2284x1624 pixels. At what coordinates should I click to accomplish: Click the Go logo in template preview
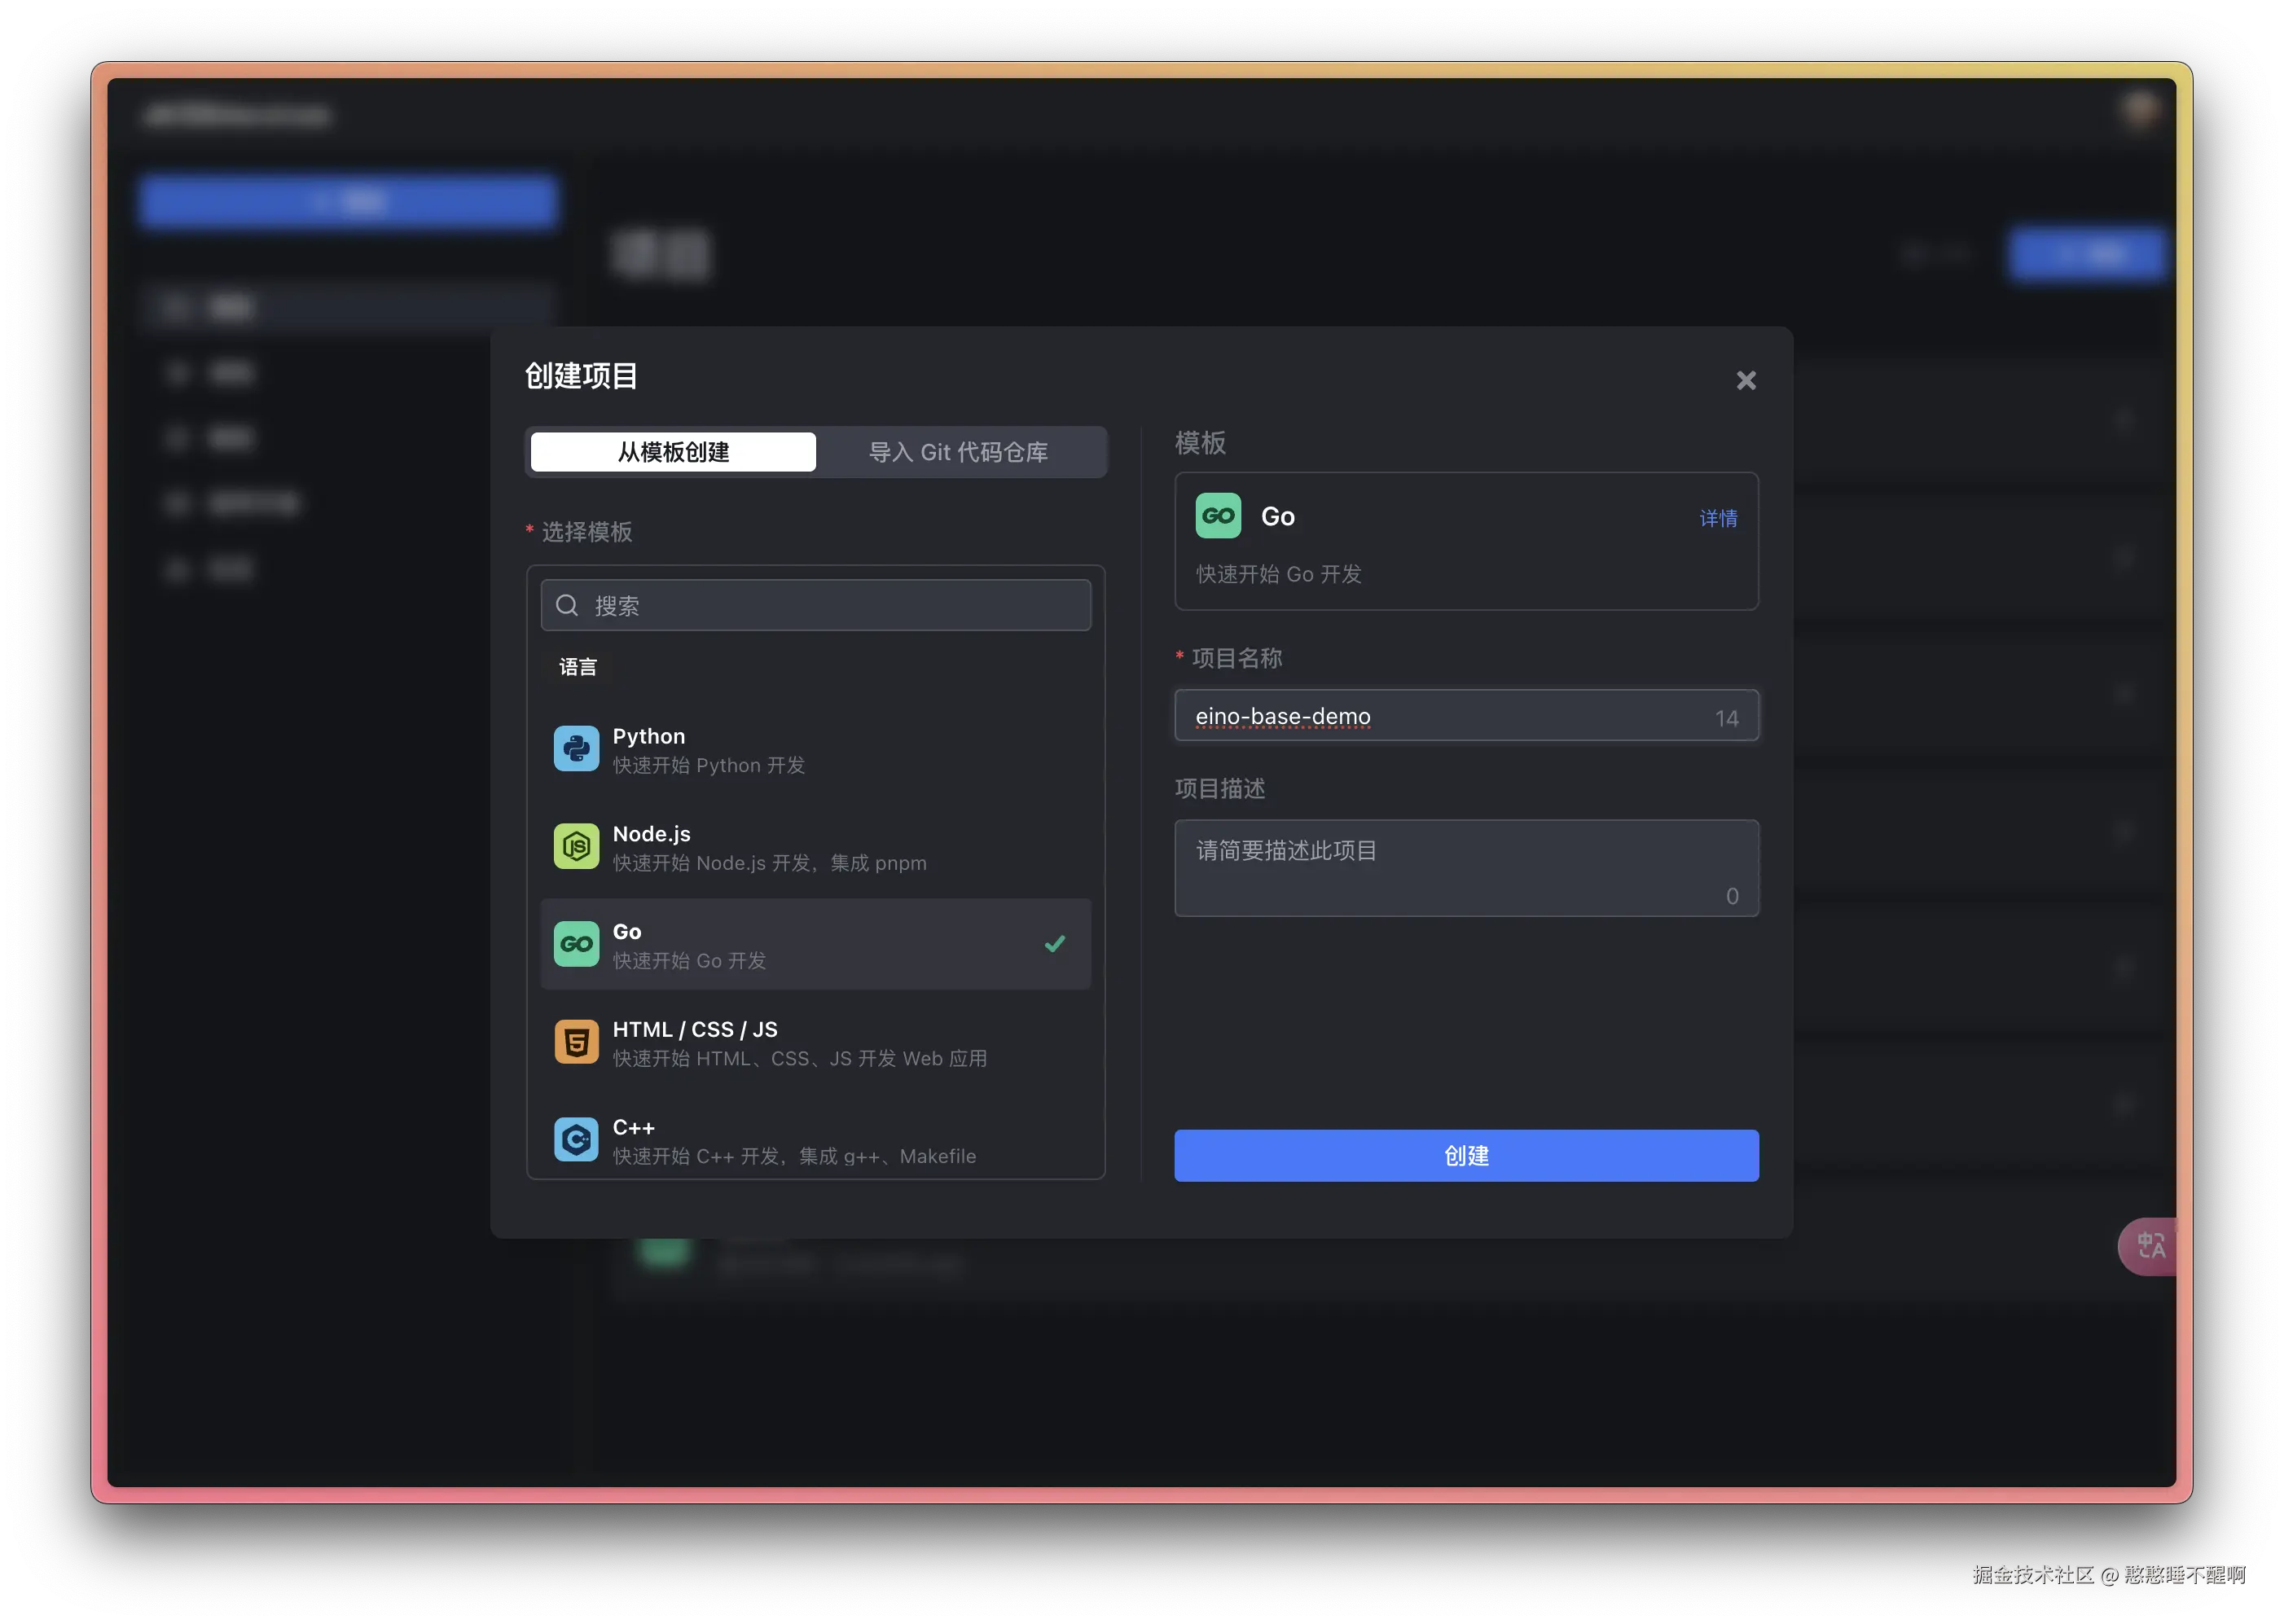pos(1218,516)
